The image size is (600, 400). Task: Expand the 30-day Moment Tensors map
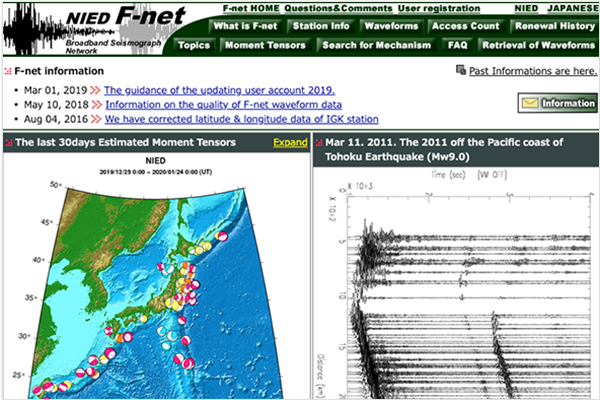(290, 143)
